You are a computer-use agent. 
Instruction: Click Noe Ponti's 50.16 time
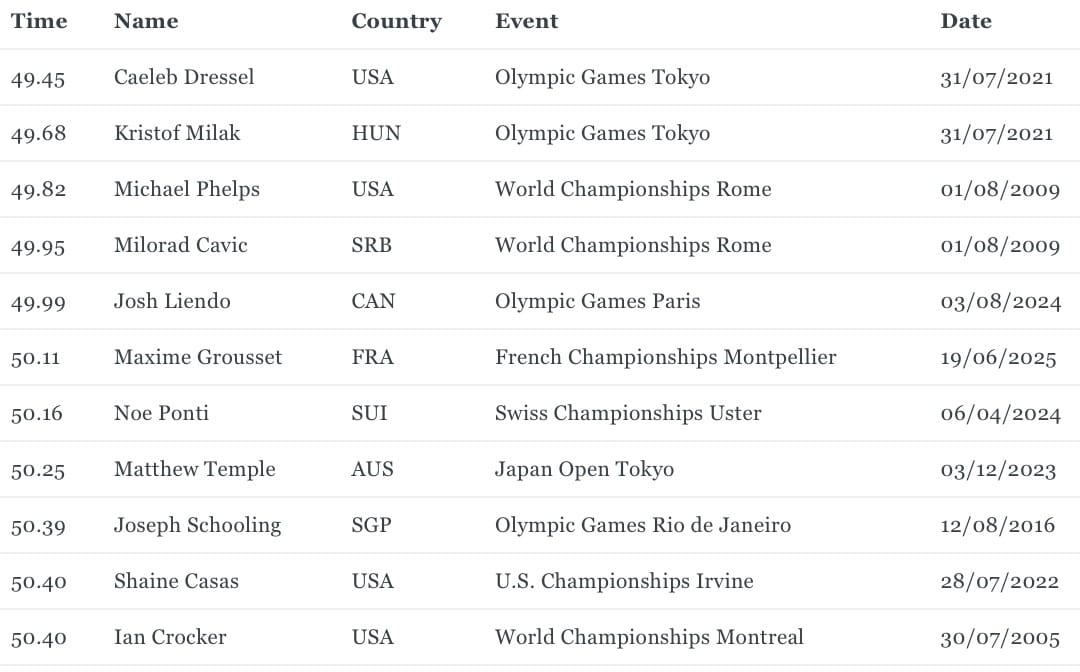[37, 414]
